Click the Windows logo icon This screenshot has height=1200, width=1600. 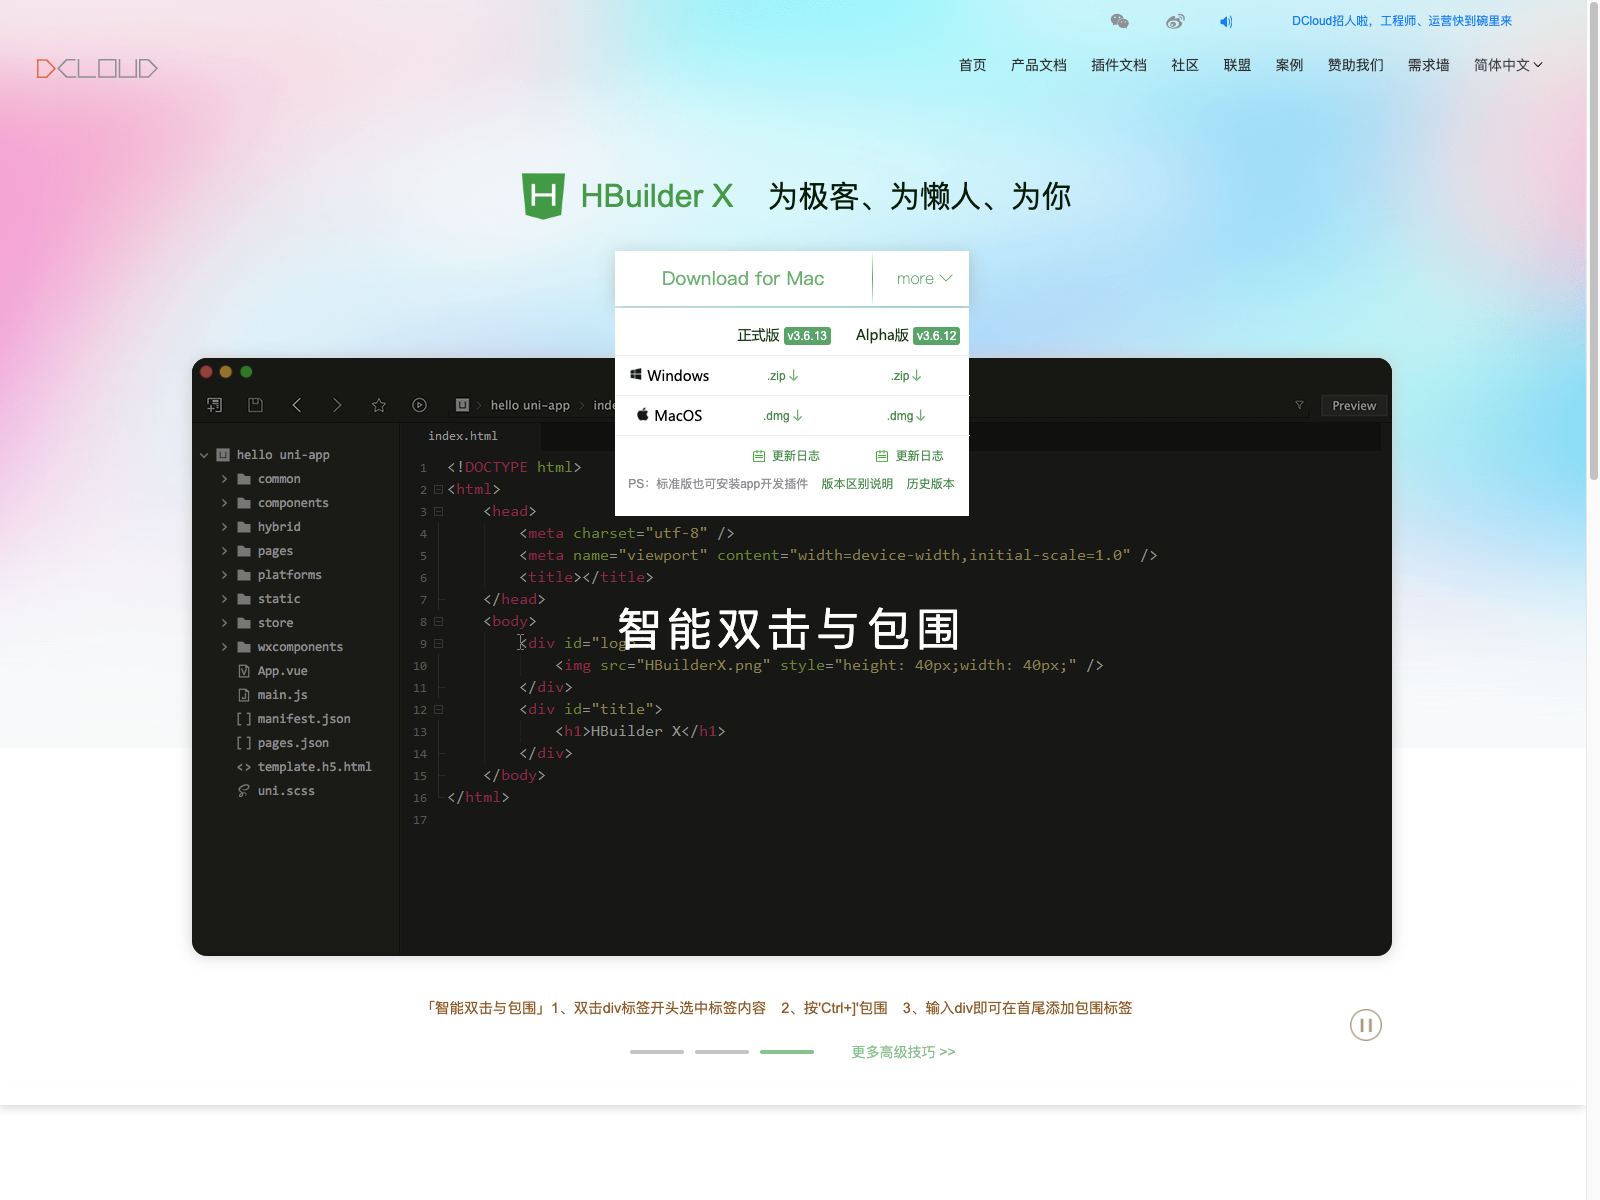click(x=635, y=375)
